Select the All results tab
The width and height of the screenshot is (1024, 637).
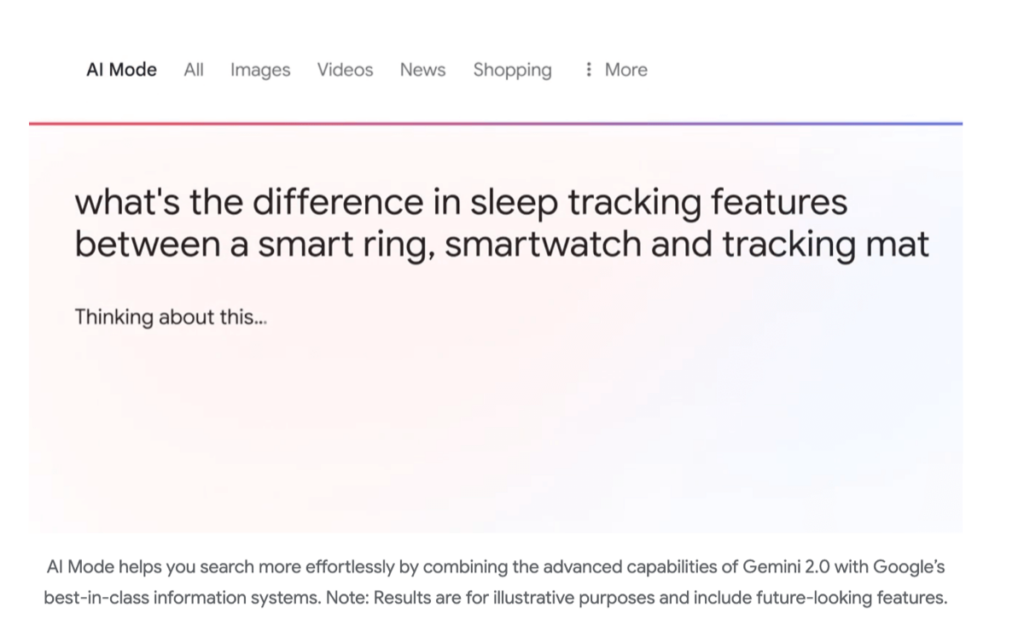(193, 69)
